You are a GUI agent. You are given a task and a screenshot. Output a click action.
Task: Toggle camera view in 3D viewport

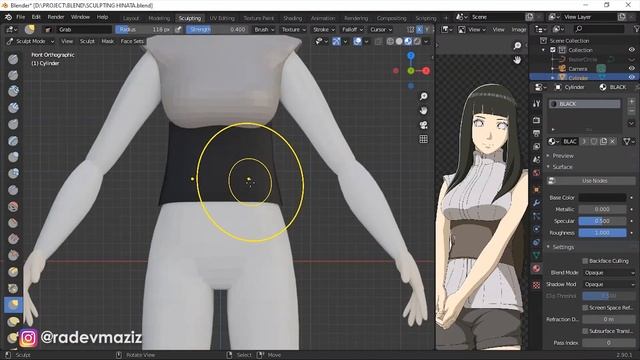424,125
